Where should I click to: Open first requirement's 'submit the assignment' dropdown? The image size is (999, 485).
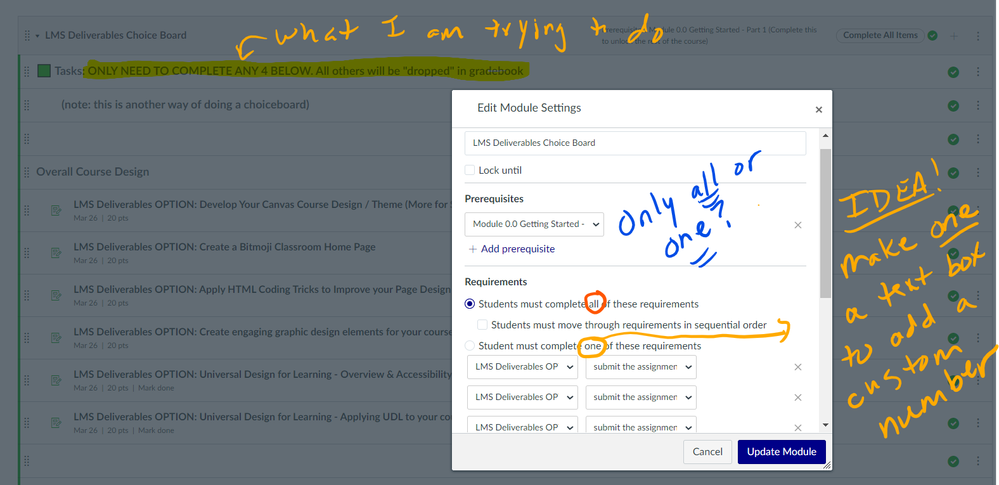click(x=640, y=367)
